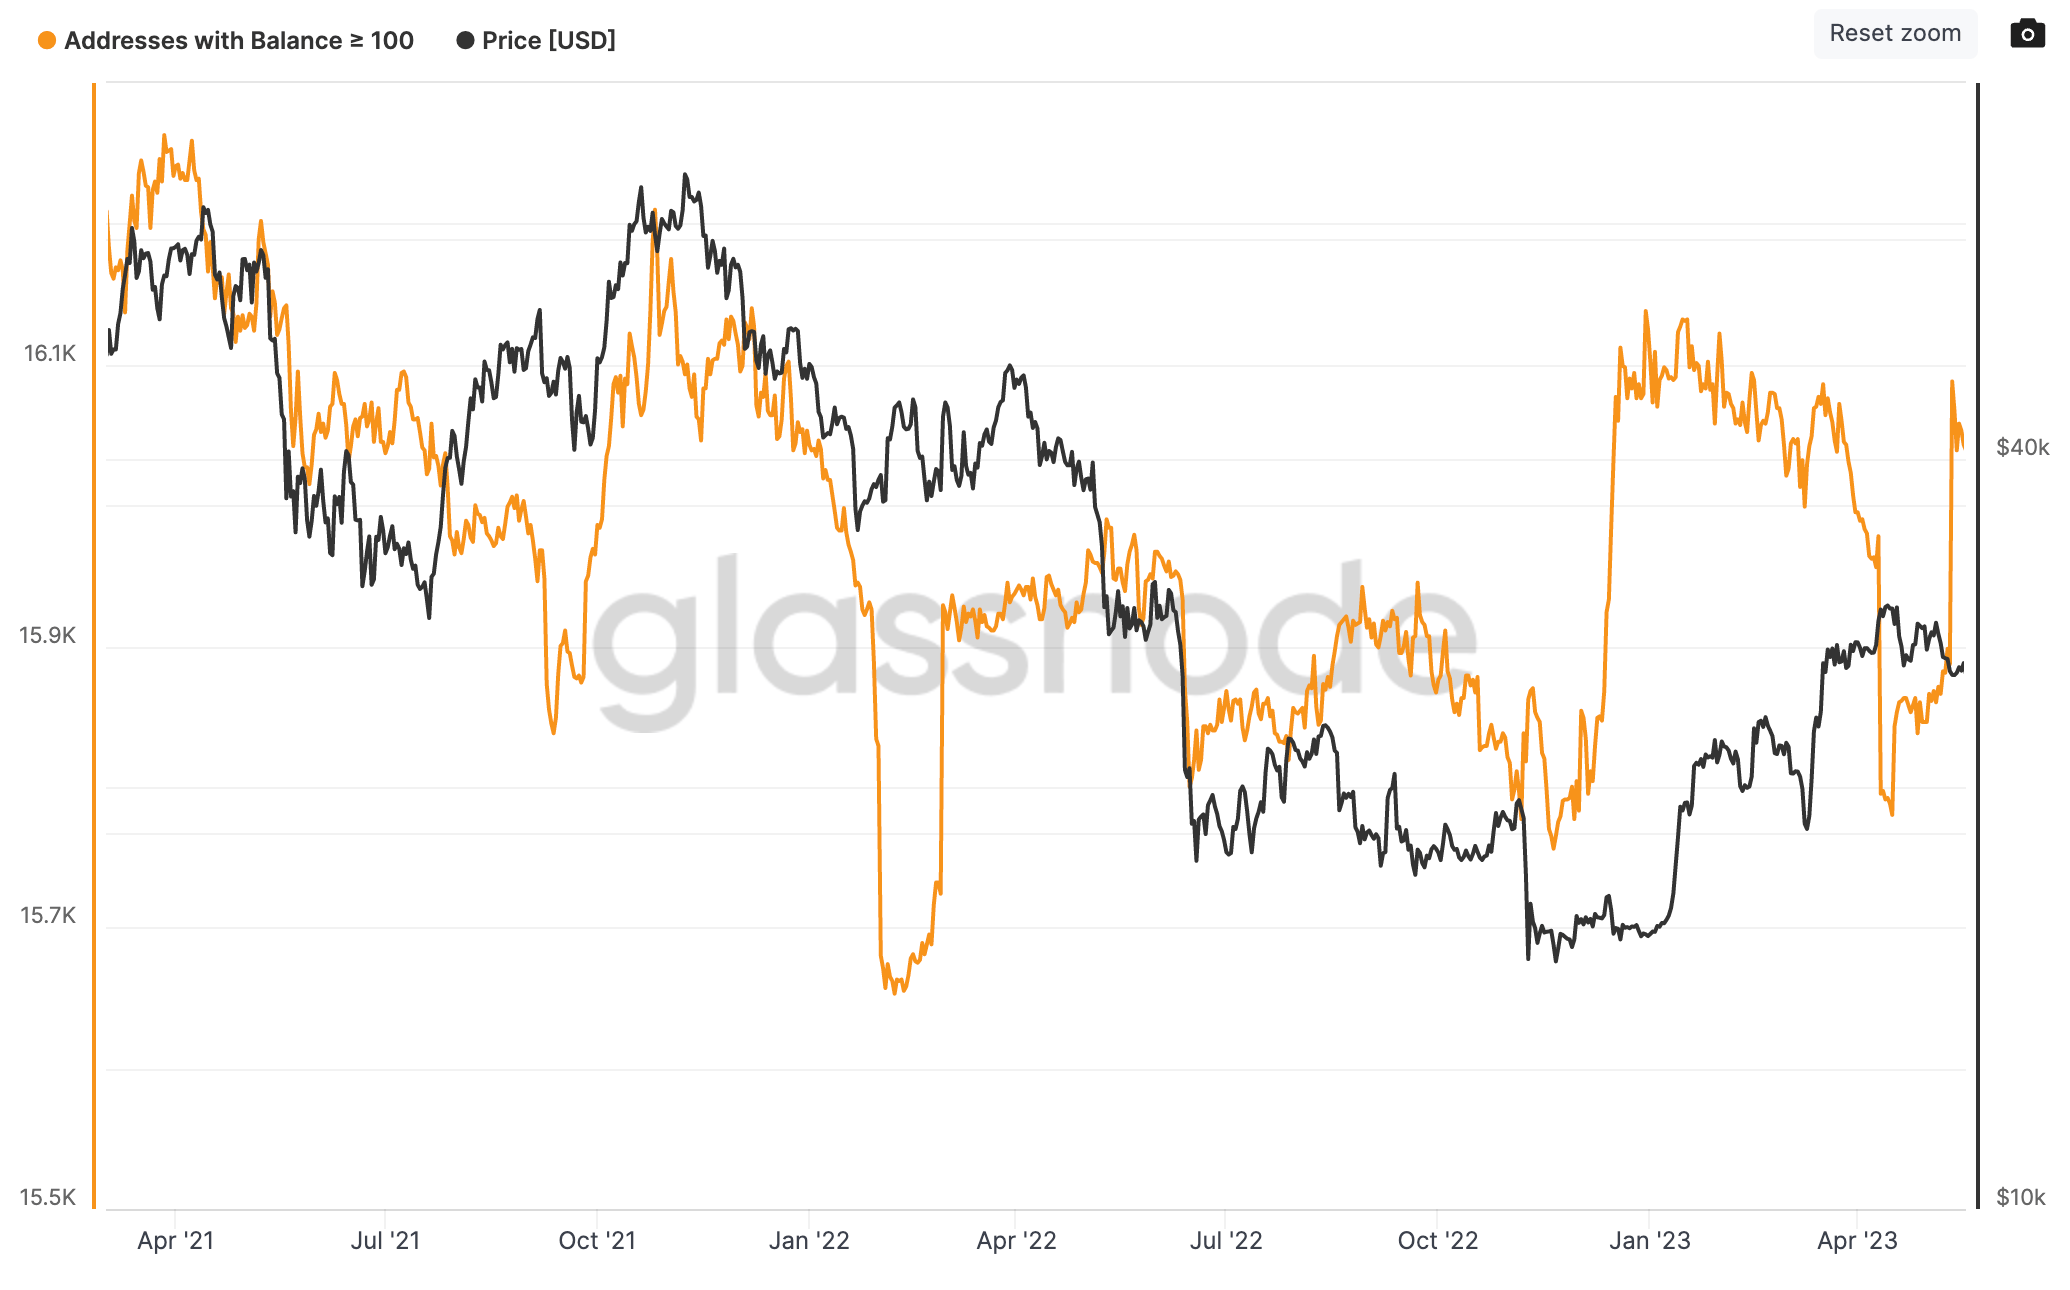This screenshot has height=1290, width=2070.
Task: Click the Jan '23 x-axis label
Action: click(x=1650, y=1241)
